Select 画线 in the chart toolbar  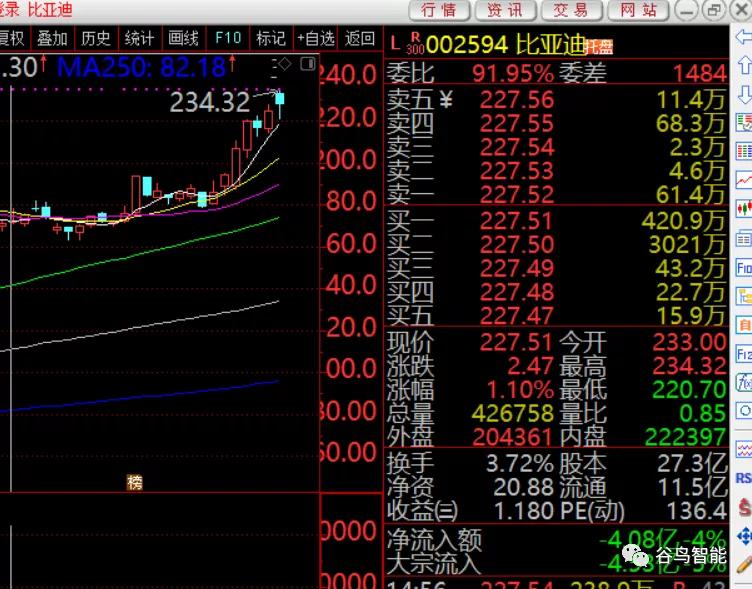pyautogui.click(x=183, y=38)
